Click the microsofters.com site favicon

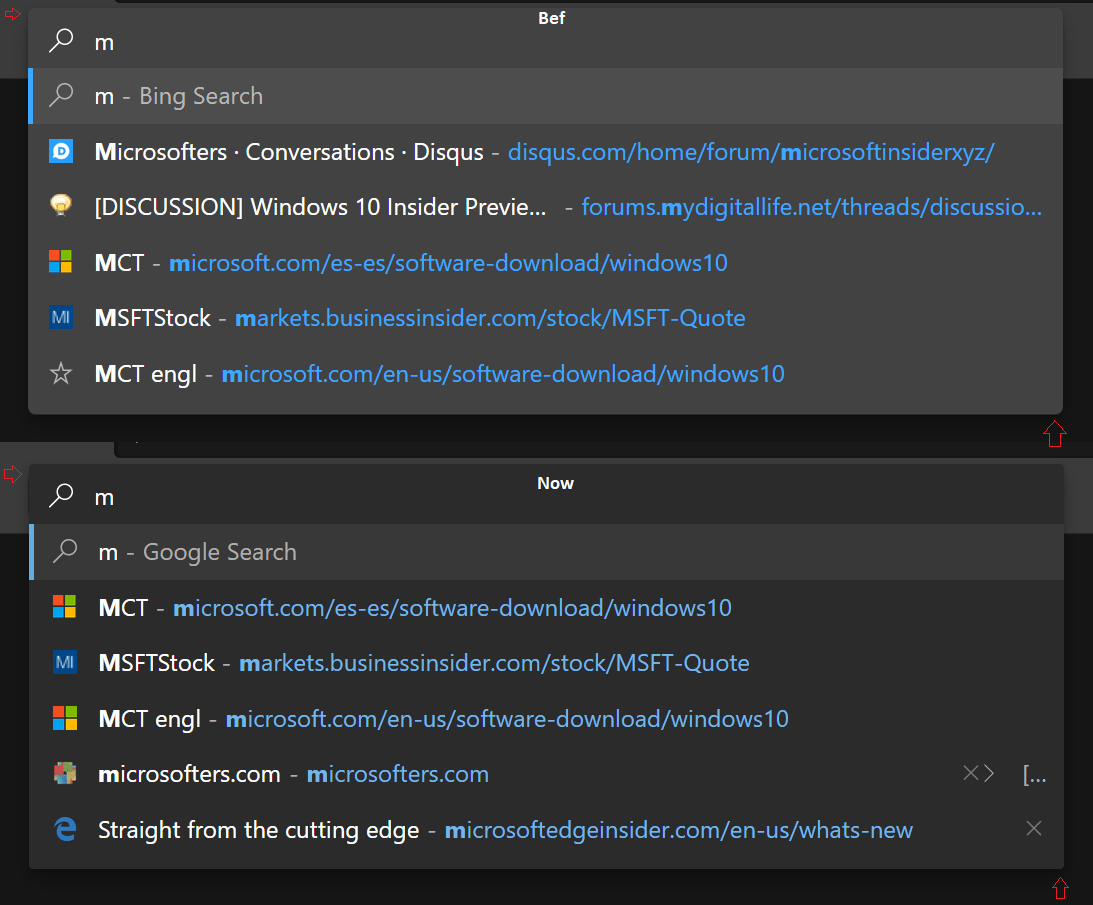(65, 773)
